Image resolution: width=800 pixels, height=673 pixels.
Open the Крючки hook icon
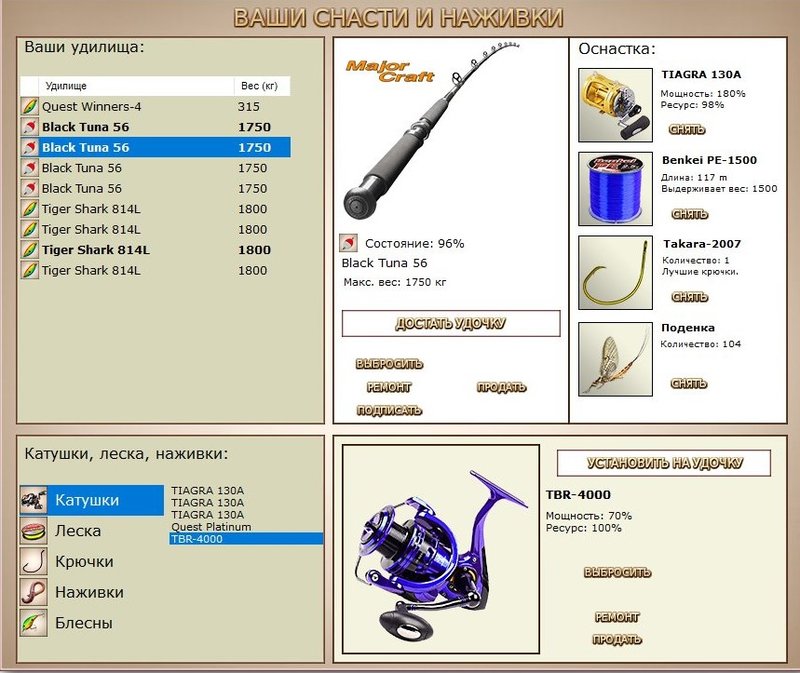click(34, 561)
